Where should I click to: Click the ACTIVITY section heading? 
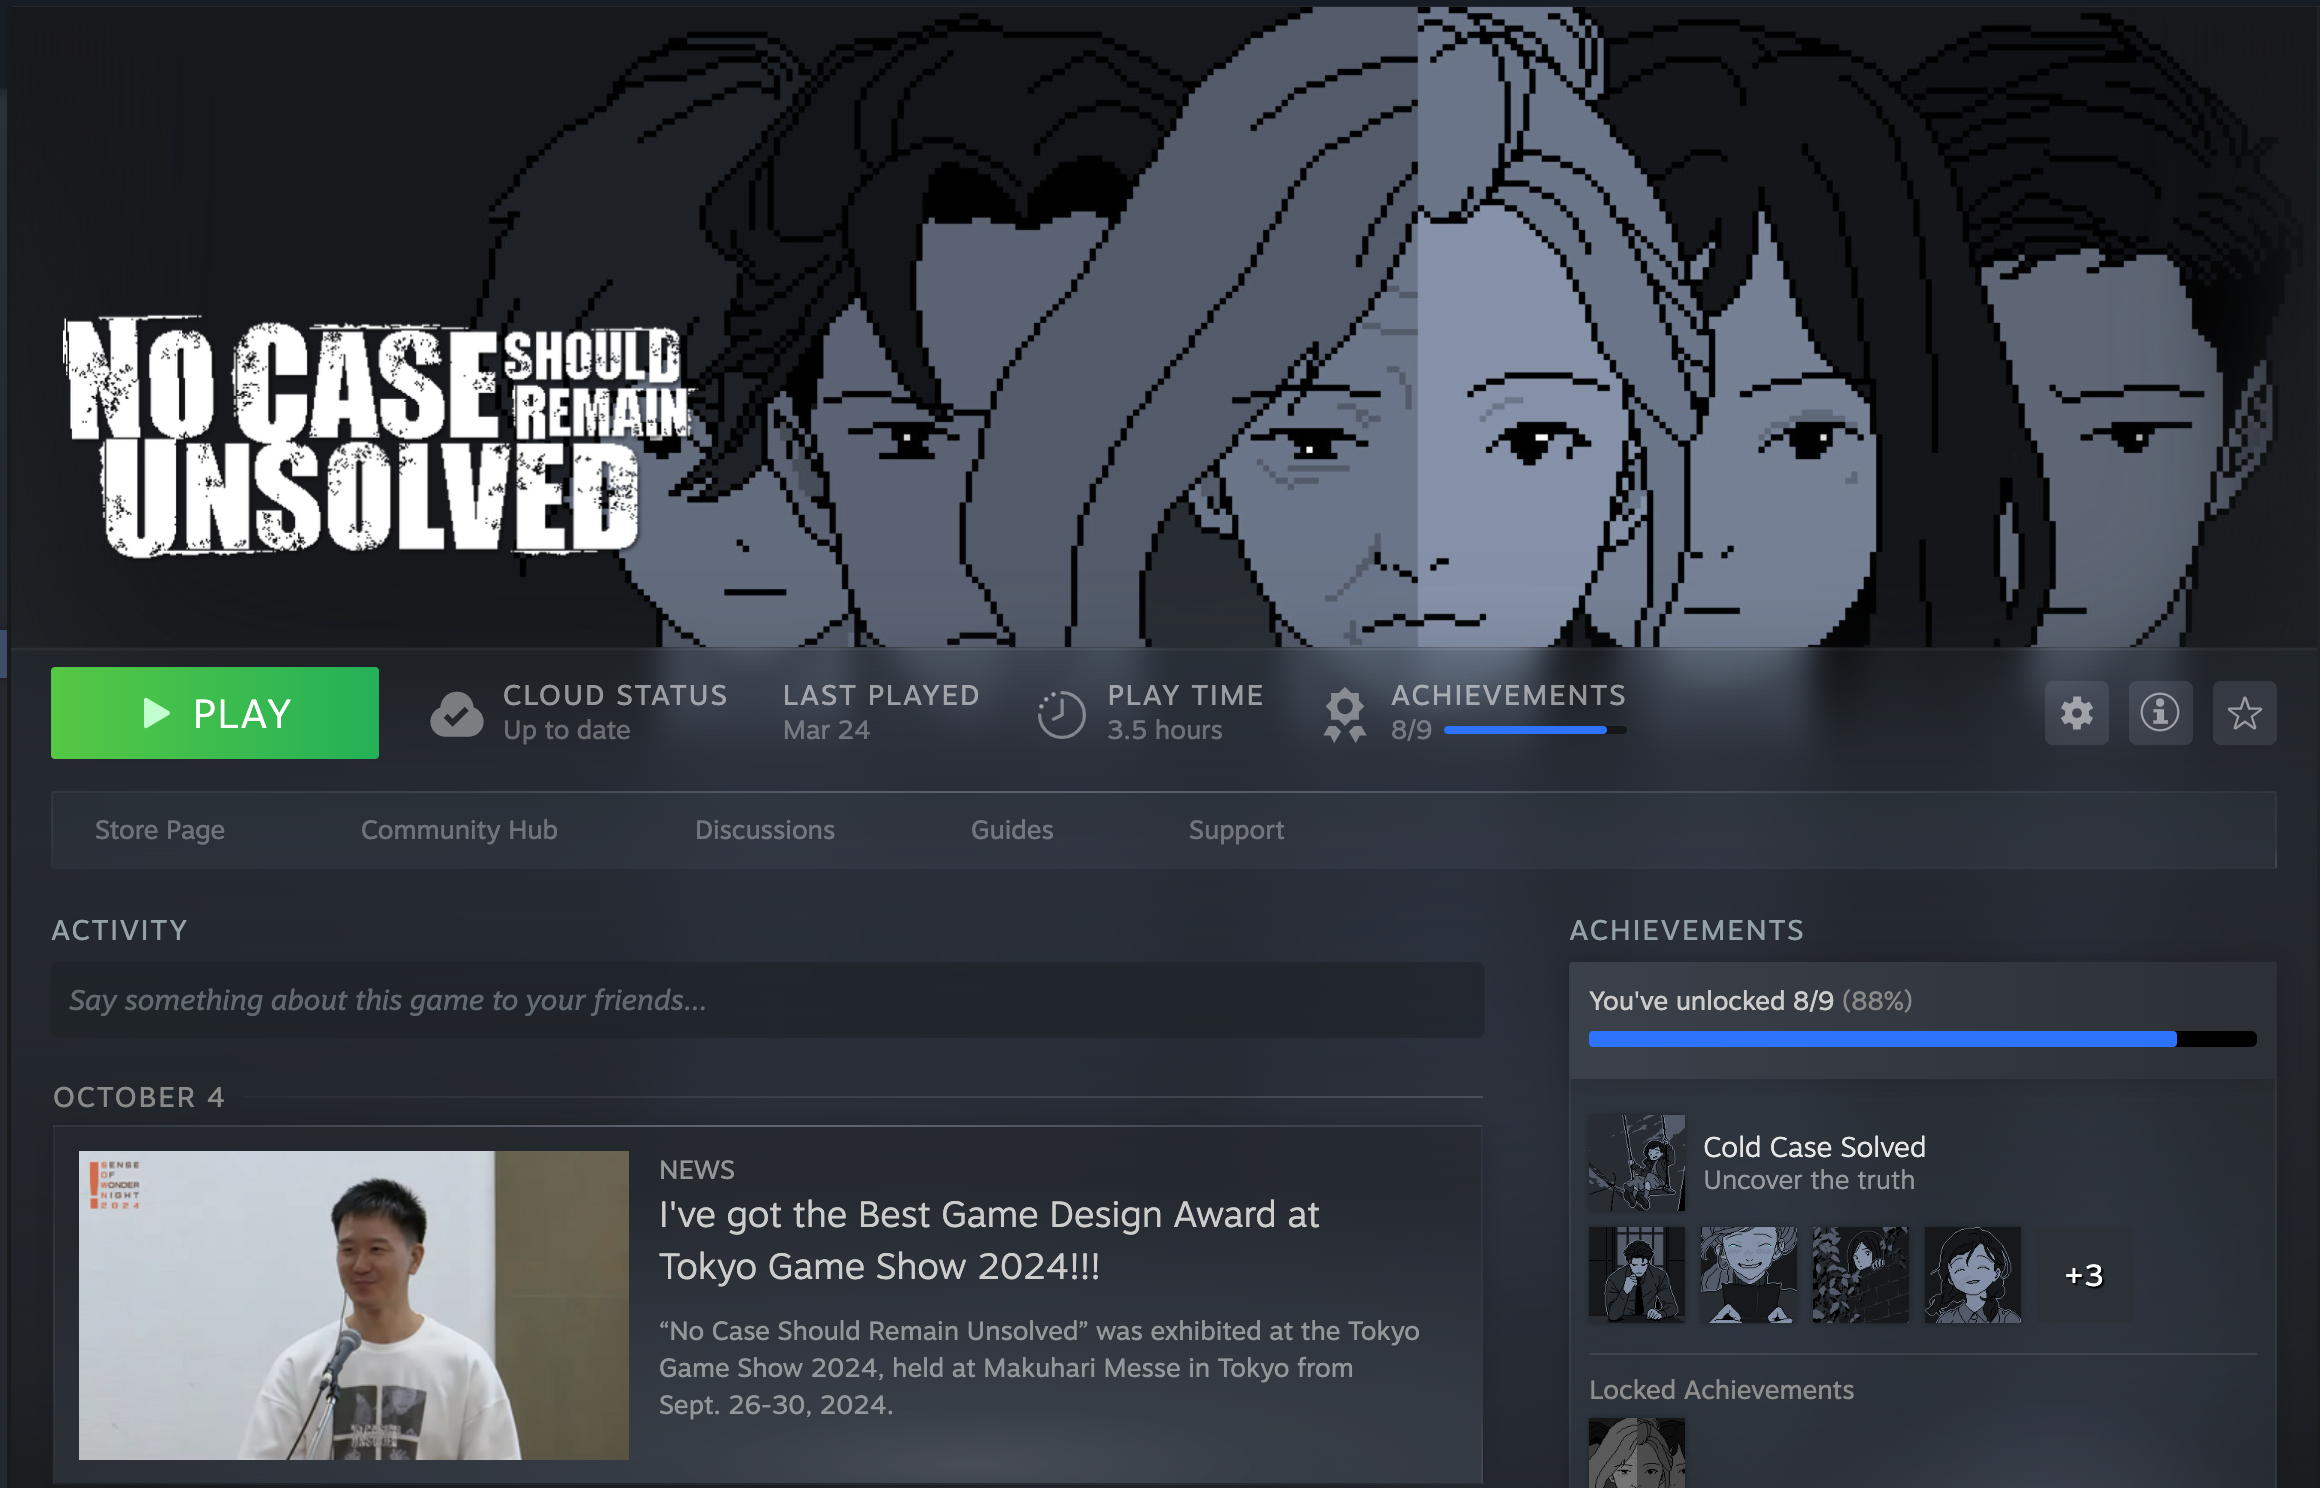[x=119, y=930]
